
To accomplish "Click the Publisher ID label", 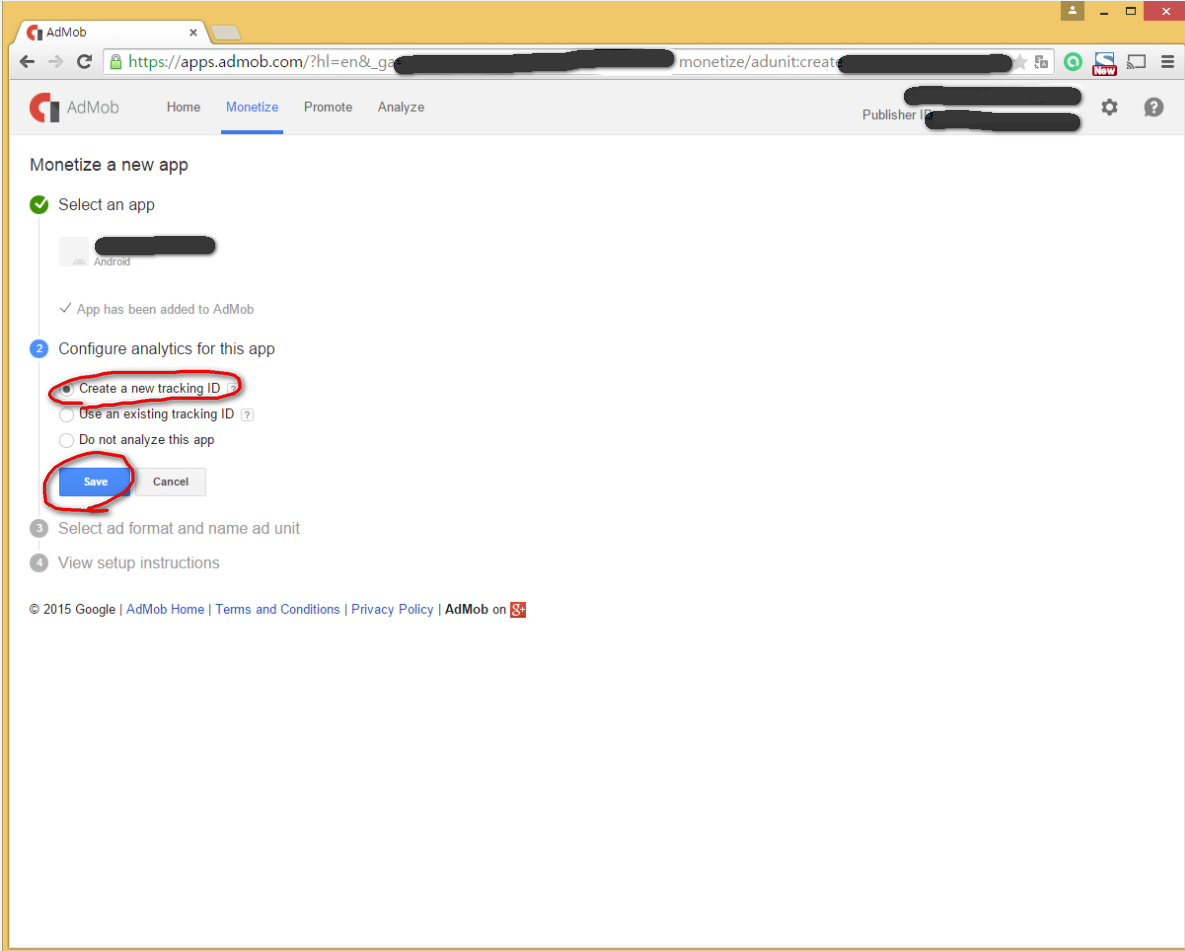I will click(x=896, y=115).
